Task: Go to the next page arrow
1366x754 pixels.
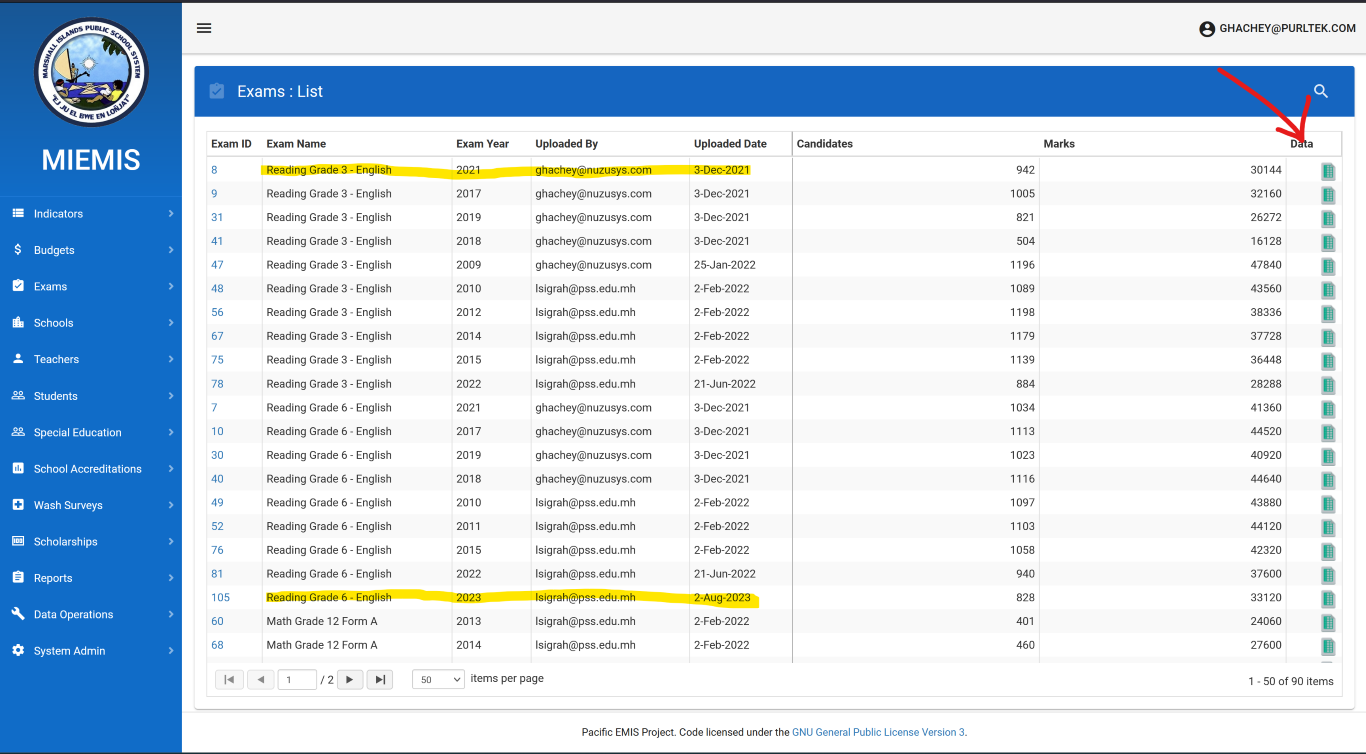Action: [x=349, y=680]
